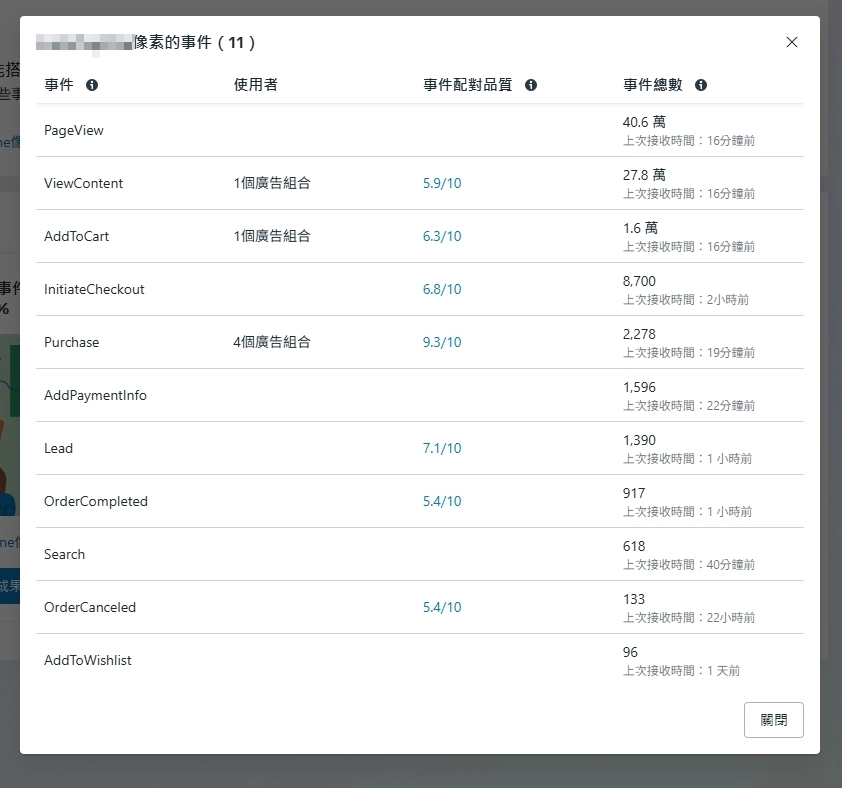Viewport: 842px width, 788px height.
Task: Click InitiateCheckout last received 2小時前
Action: (686, 300)
